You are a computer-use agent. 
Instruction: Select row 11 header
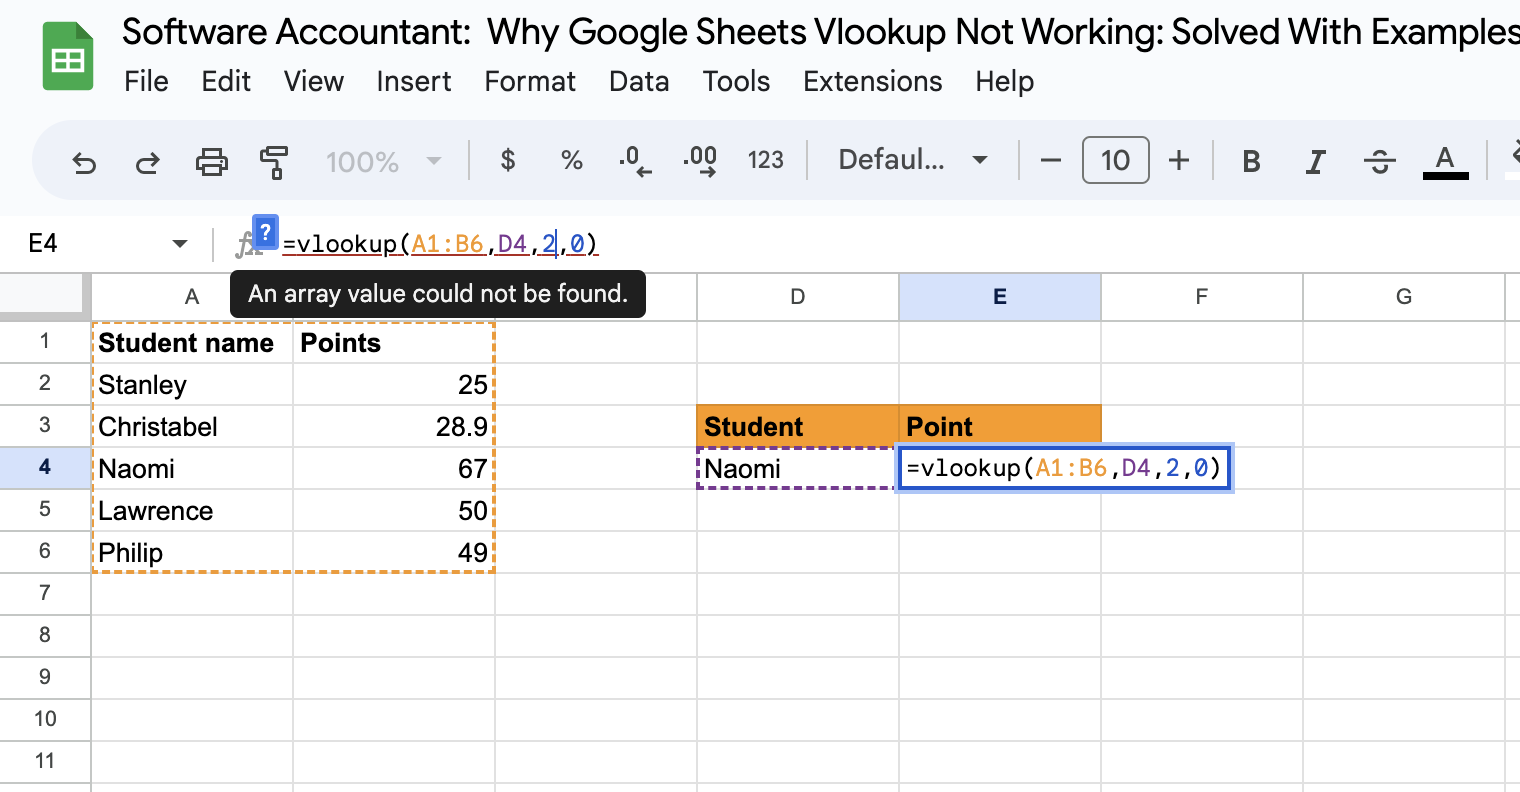point(45,761)
